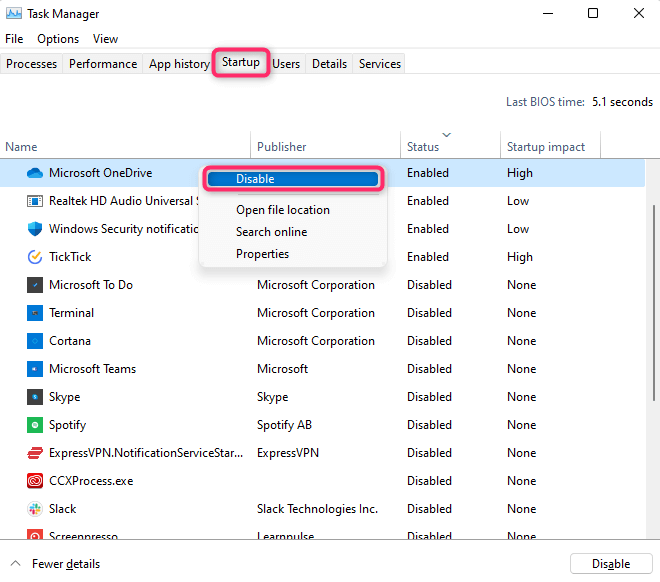
Task: Click the Realtek HD Audio icon
Action: 35,201
